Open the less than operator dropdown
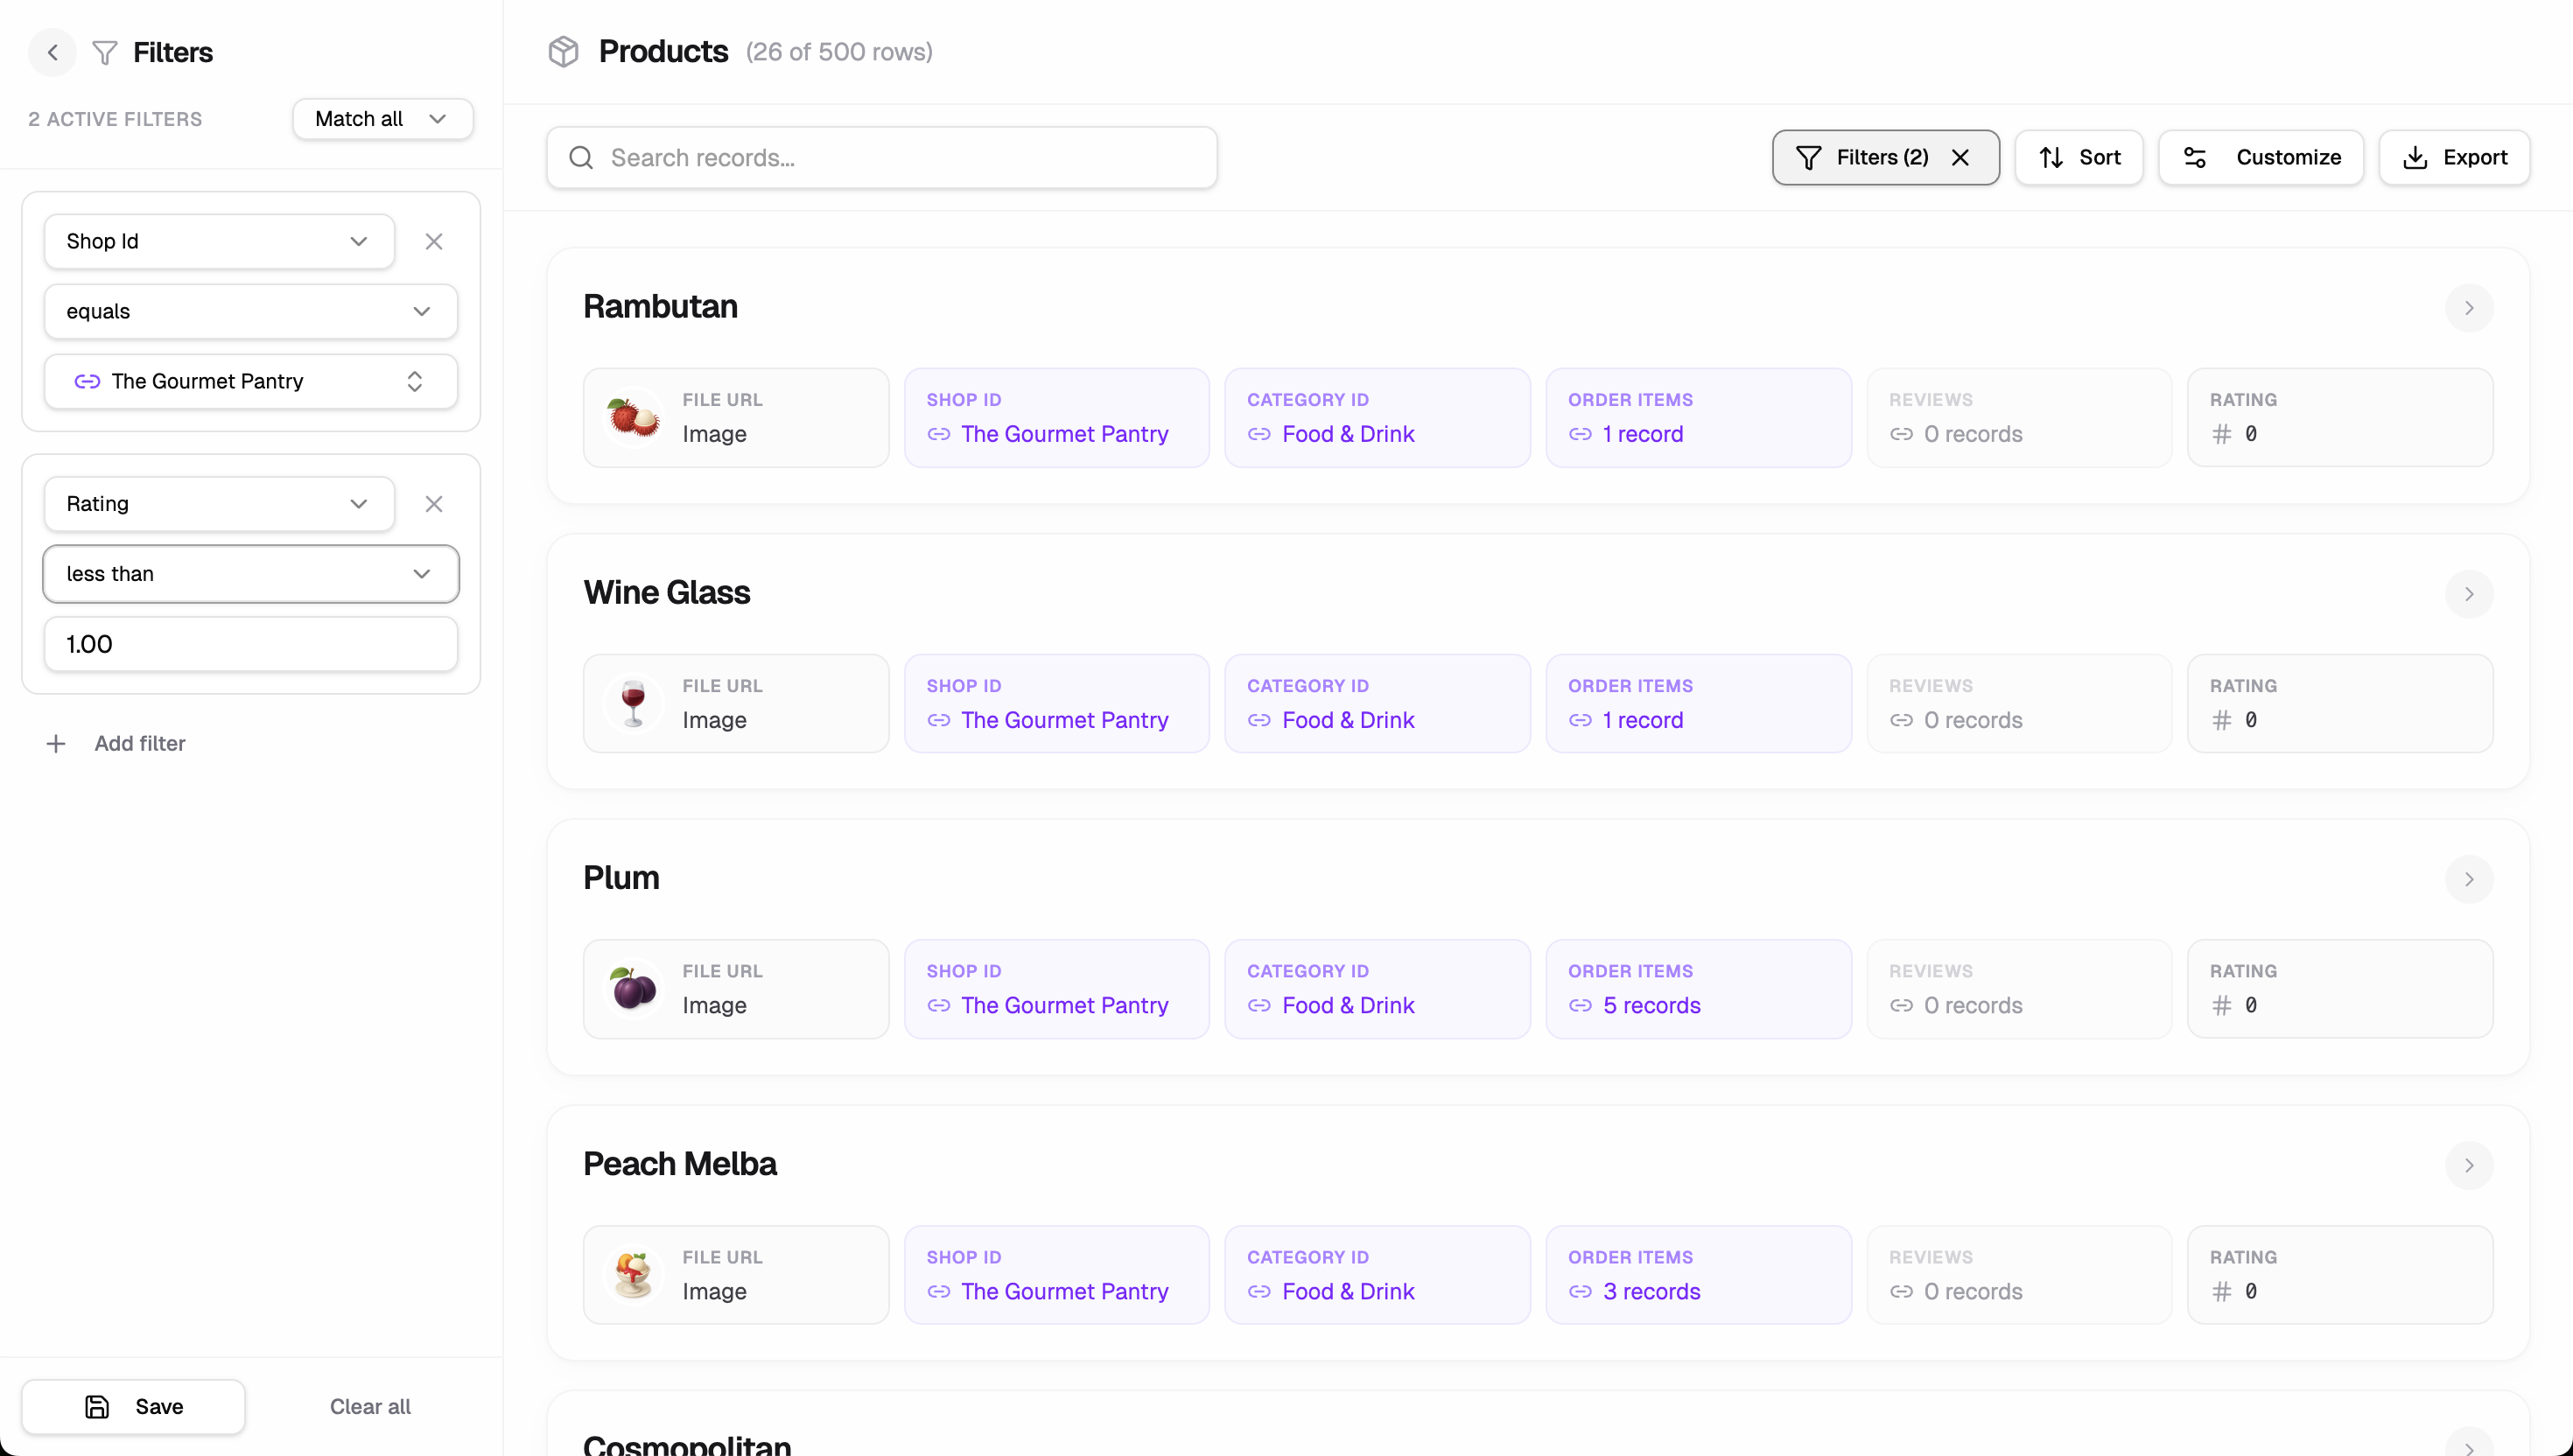The image size is (2573, 1456). point(250,573)
